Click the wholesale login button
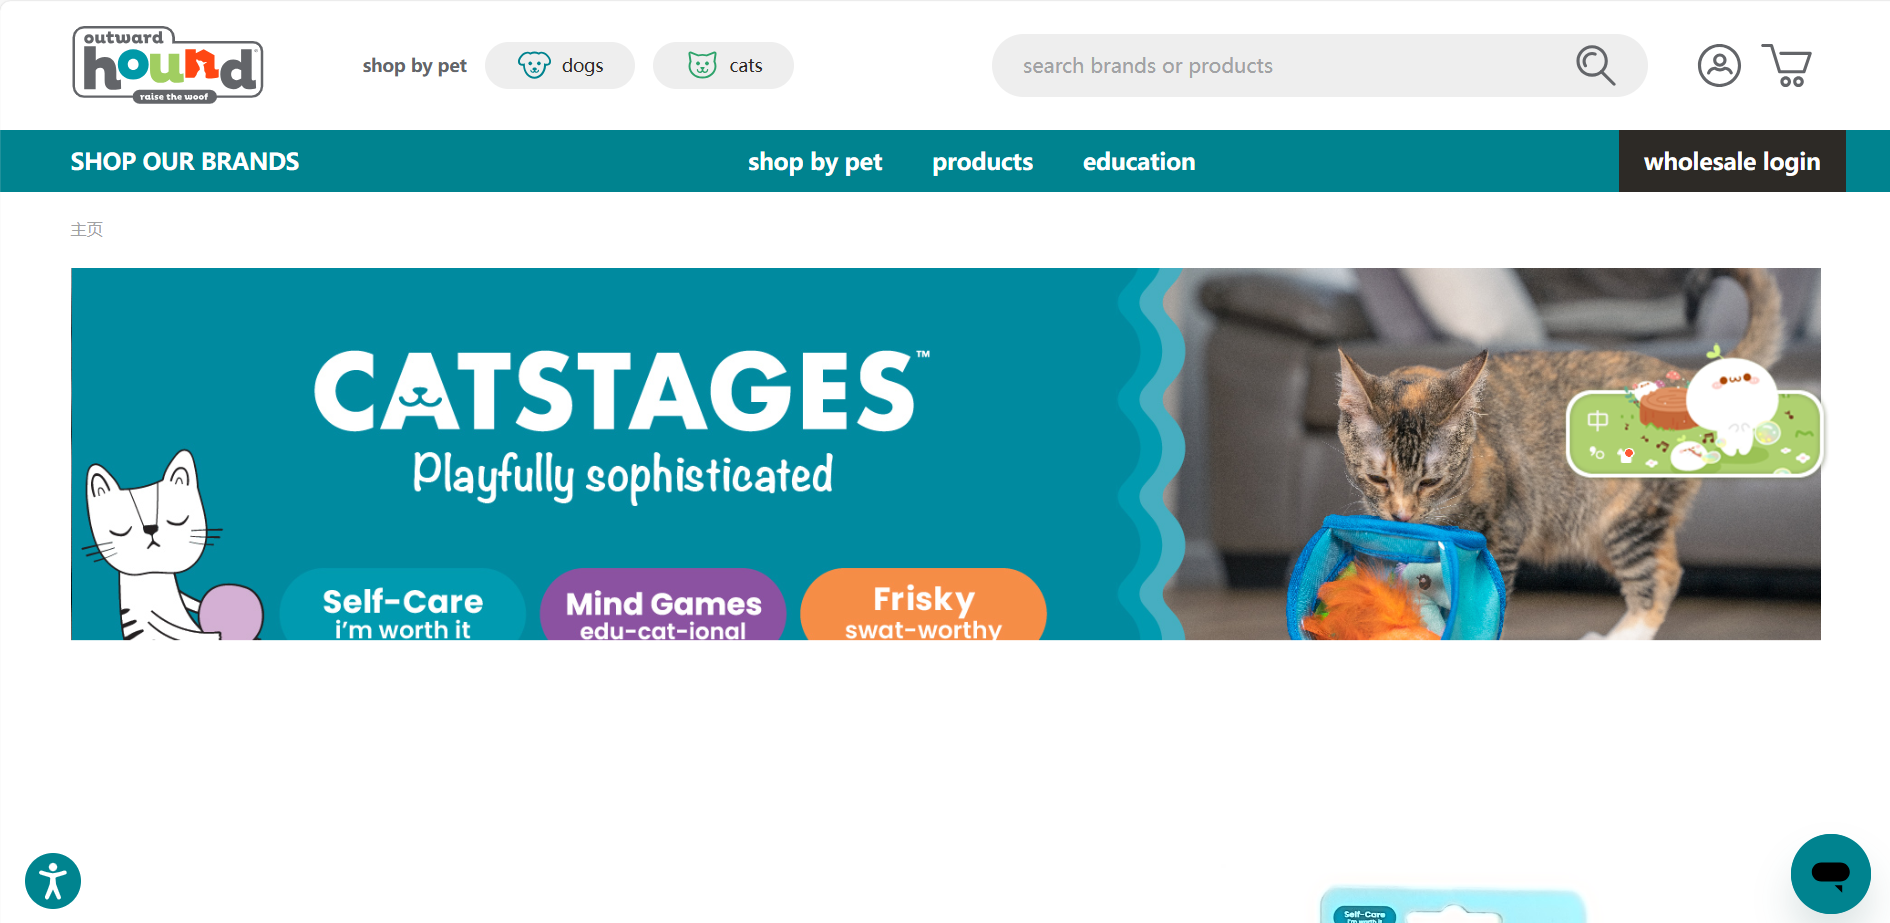Screen dimensions: 1890x923 click(x=1732, y=161)
